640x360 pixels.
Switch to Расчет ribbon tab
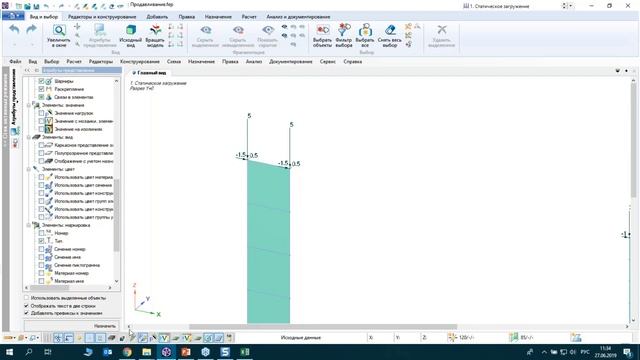(249, 17)
